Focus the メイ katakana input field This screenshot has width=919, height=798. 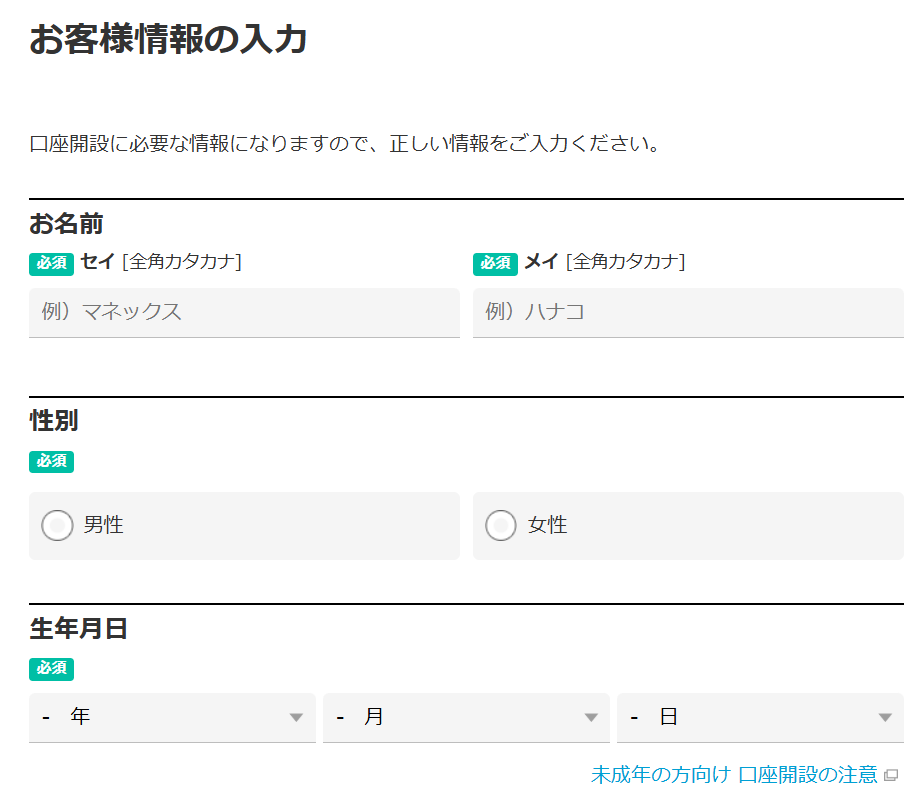[x=688, y=312]
